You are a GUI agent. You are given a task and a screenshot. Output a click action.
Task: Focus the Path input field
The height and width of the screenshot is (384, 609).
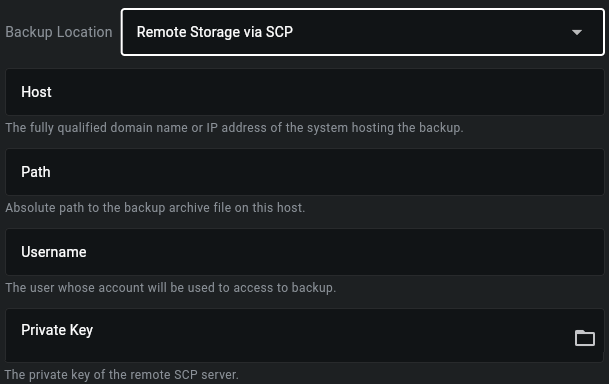(x=305, y=172)
